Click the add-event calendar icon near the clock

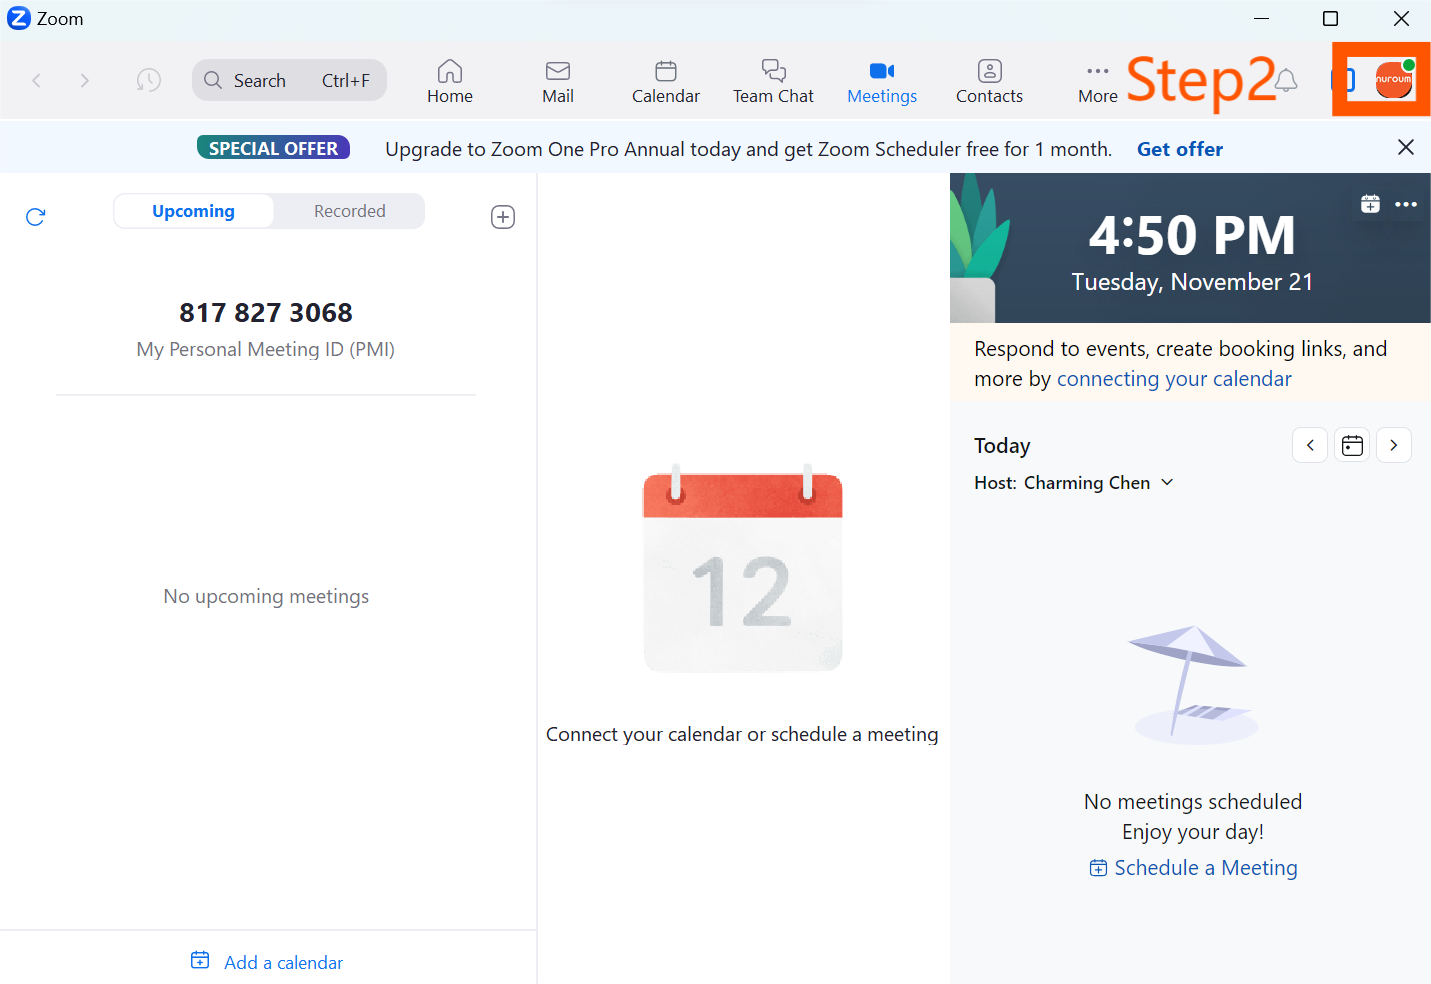click(x=1370, y=204)
